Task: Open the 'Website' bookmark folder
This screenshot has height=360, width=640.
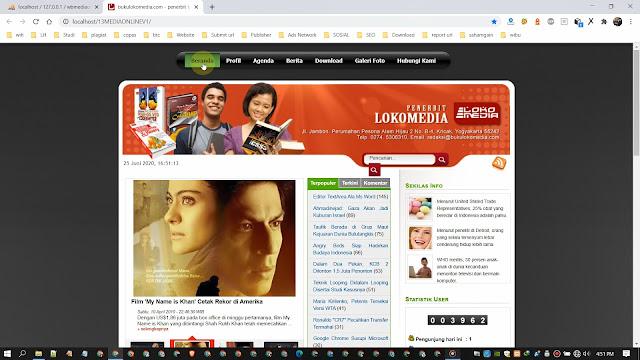Action: 181,35
